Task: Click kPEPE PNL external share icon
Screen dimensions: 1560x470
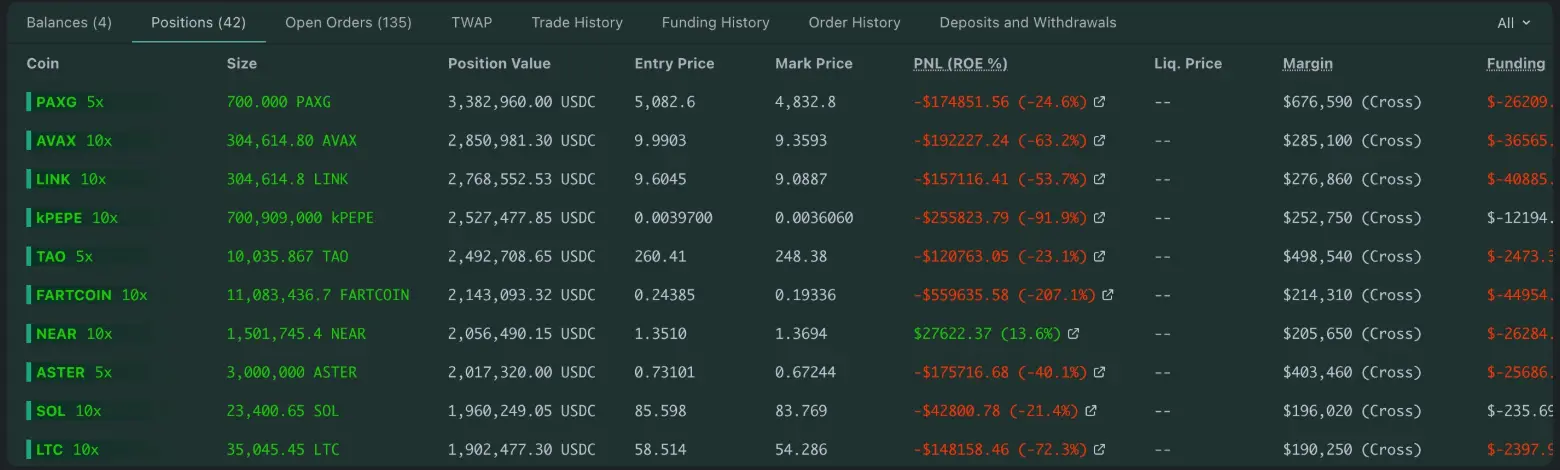Action: 1099,218
